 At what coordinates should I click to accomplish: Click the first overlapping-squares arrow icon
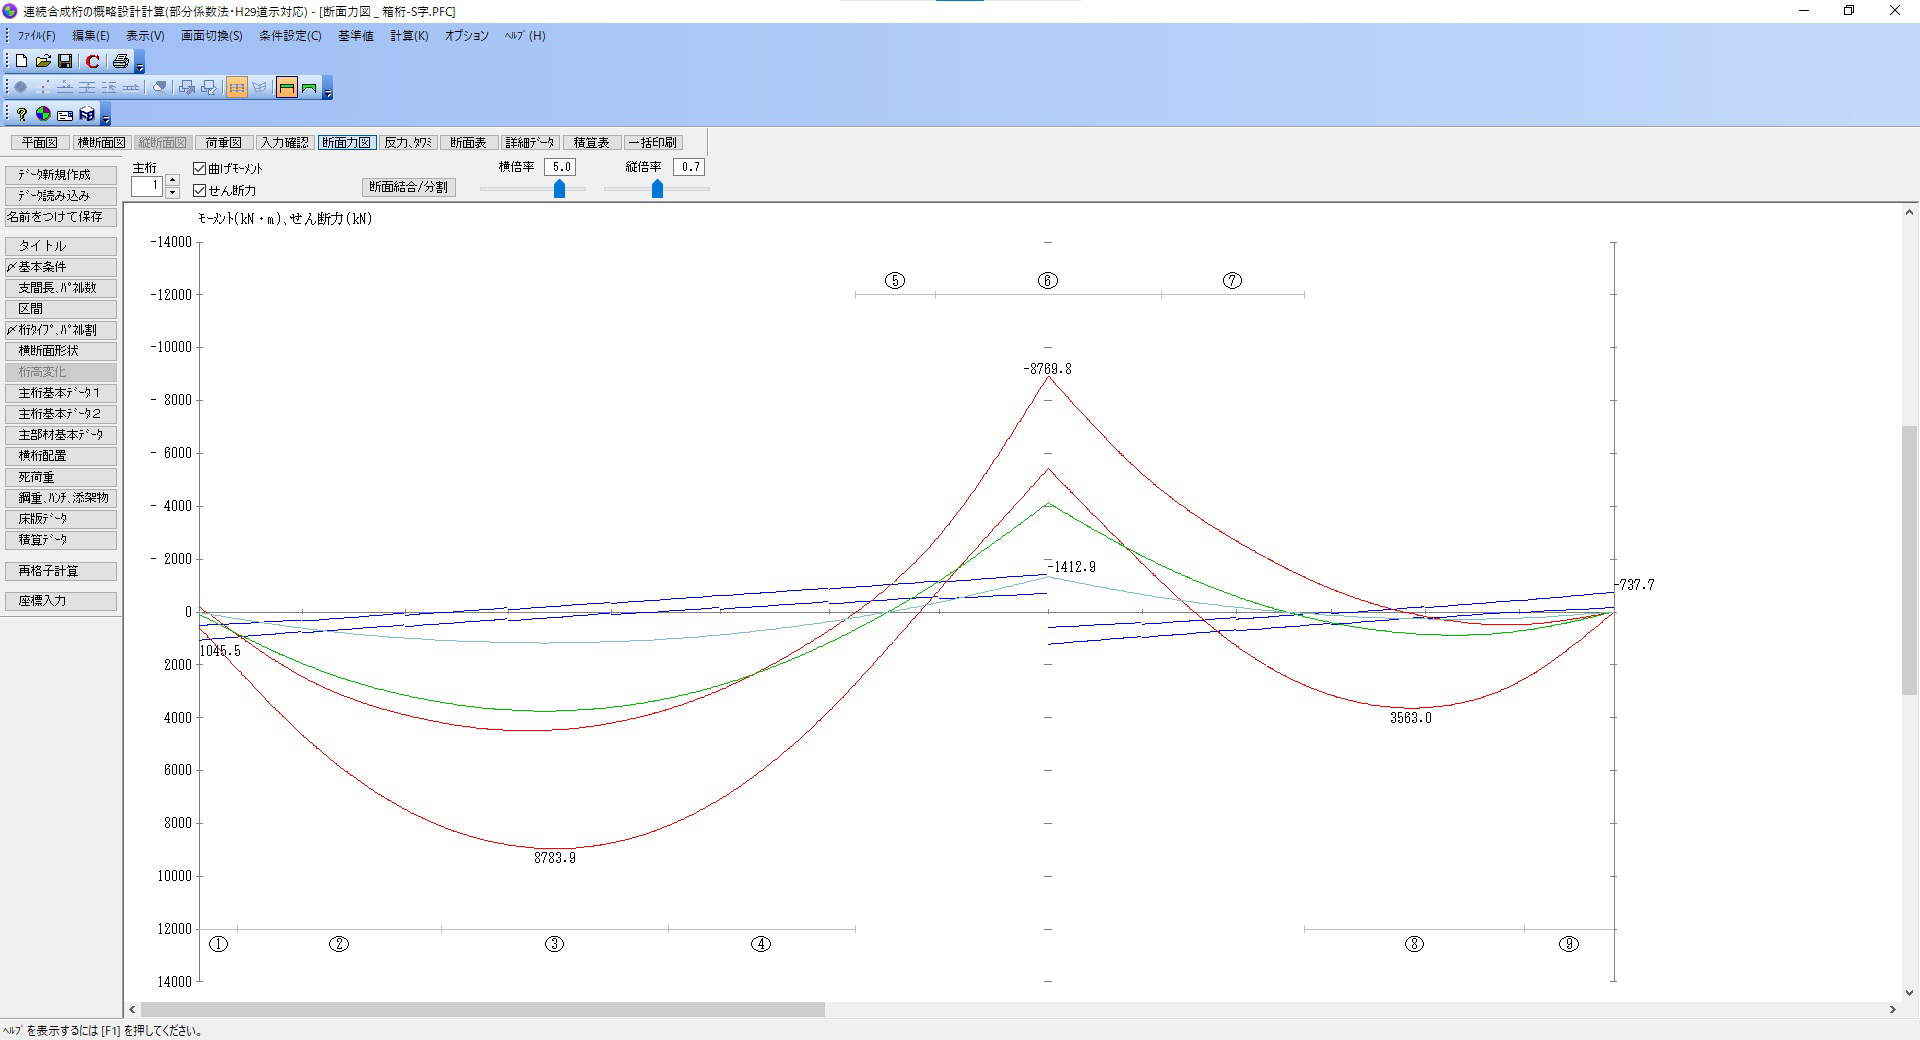tap(187, 87)
